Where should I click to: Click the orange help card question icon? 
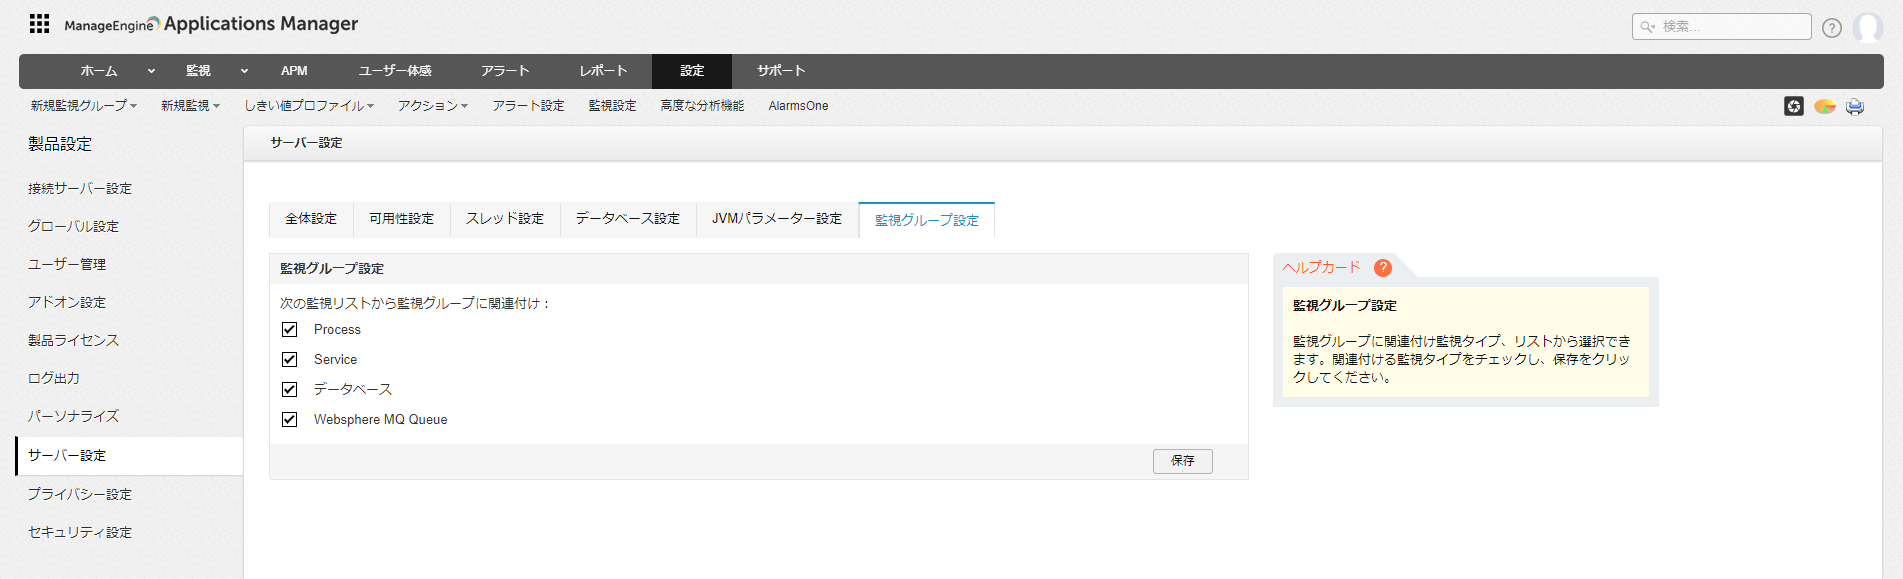pyautogui.click(x=1383, y=268)
